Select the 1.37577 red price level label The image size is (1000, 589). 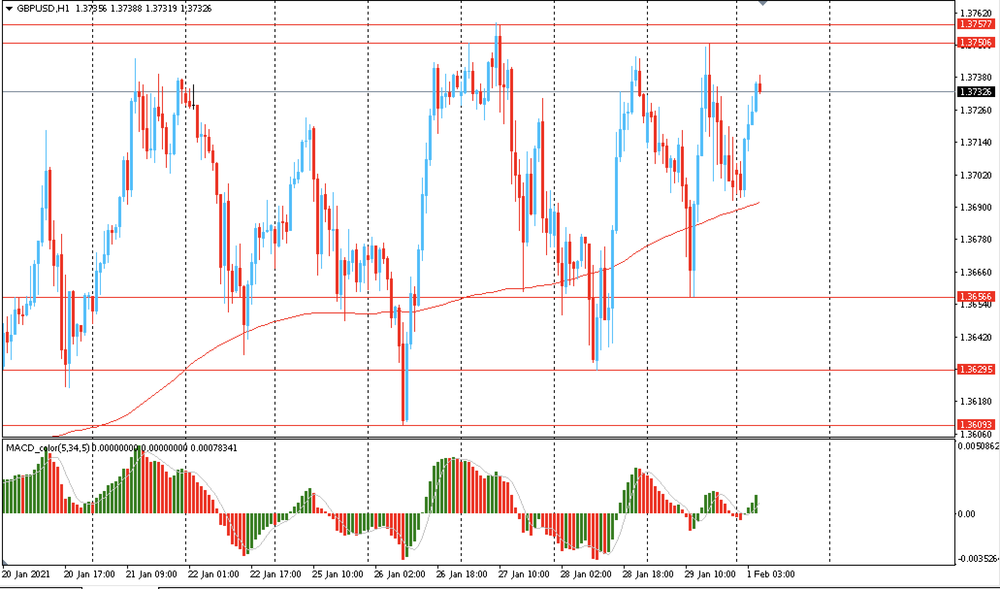pos(974,24)
